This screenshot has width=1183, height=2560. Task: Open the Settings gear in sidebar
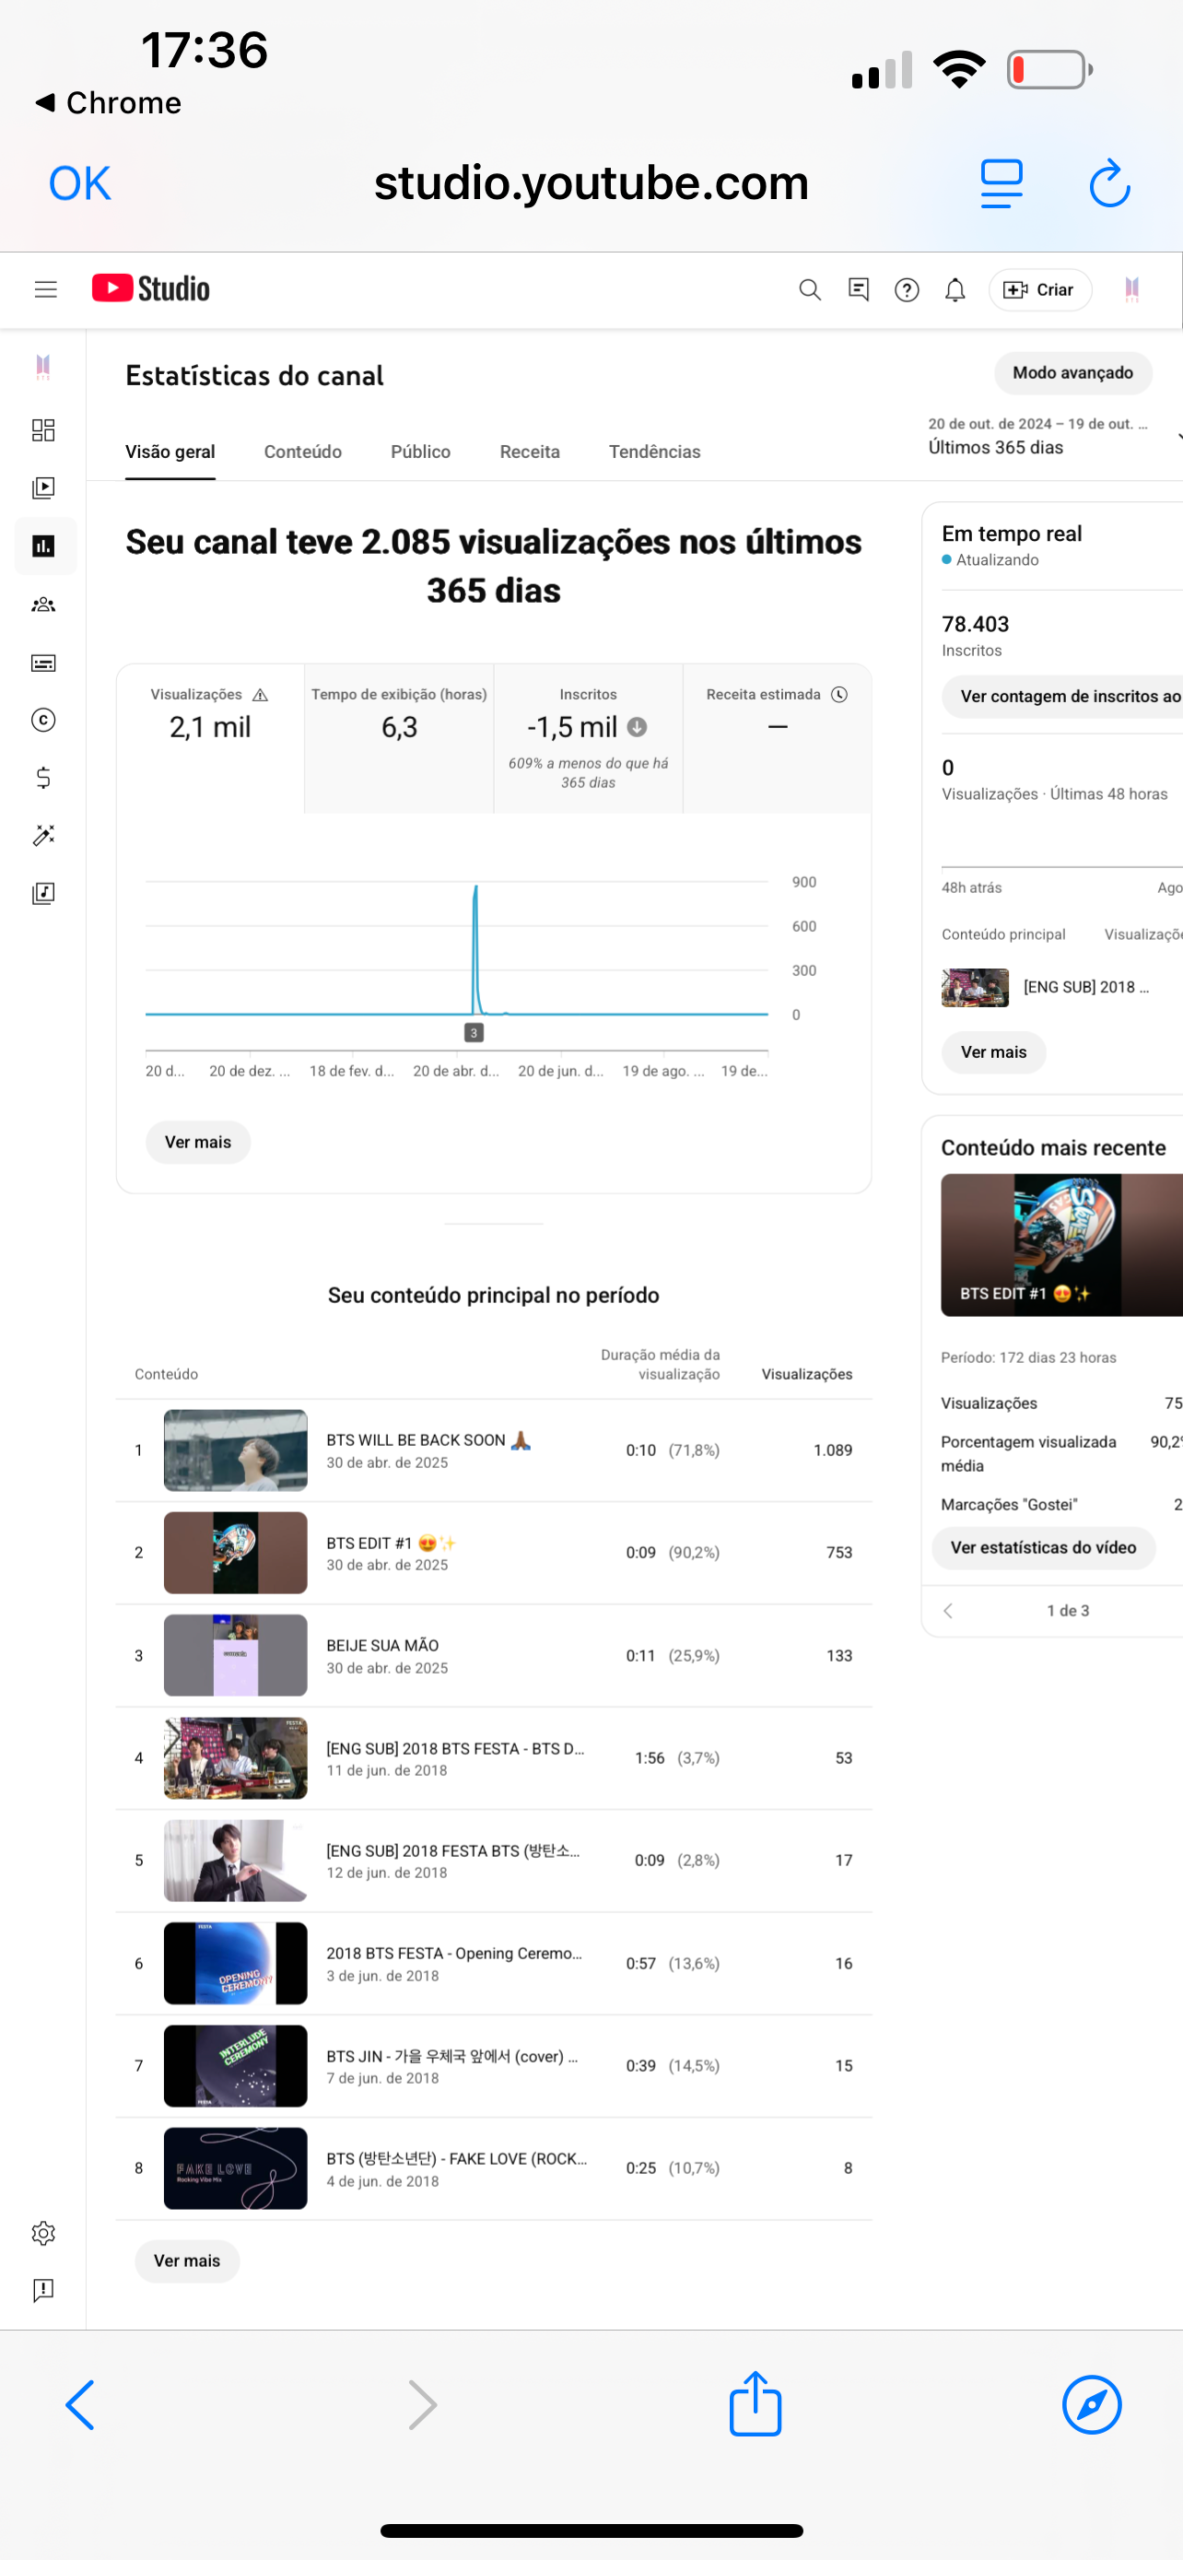click(x=43, y=2233)
